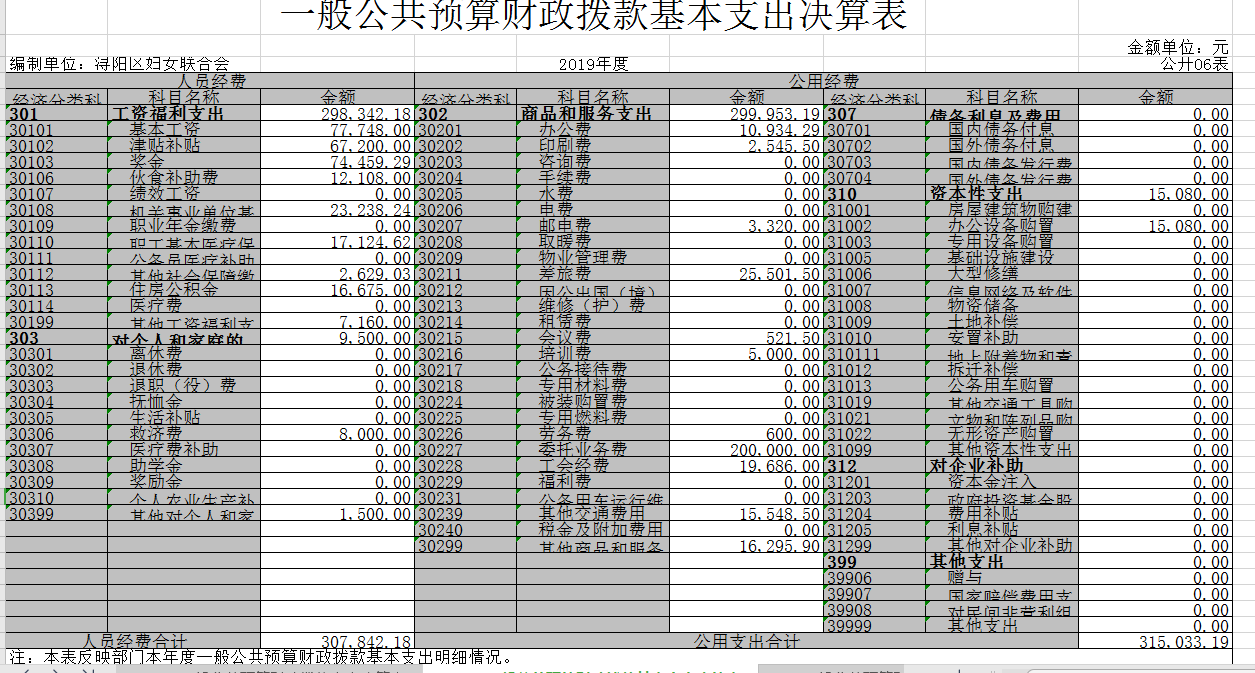
Task: Click the 编制单位 浔阳区妇女联合会 cell
Action: pos(120,64)
